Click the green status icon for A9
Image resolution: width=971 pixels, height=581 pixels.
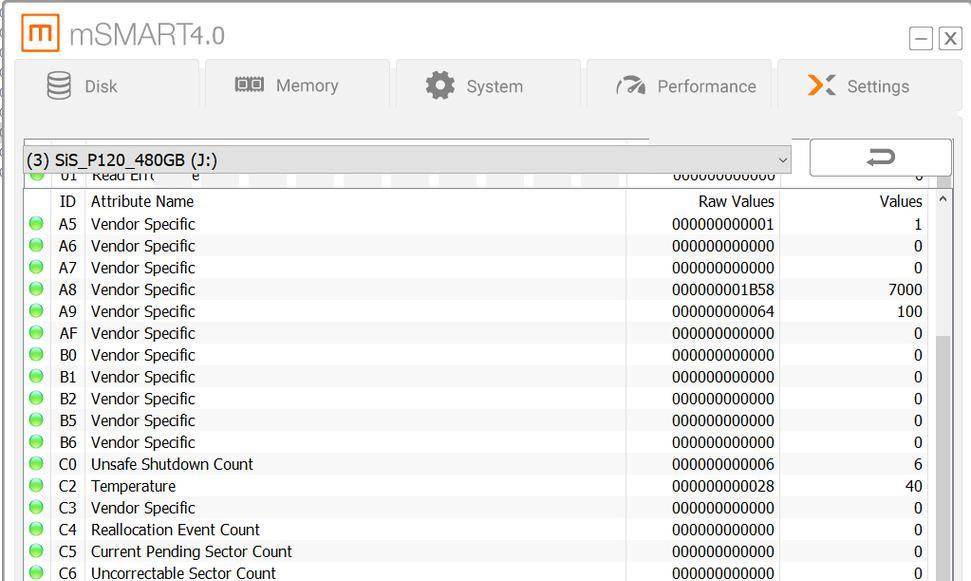coord(37,311)
